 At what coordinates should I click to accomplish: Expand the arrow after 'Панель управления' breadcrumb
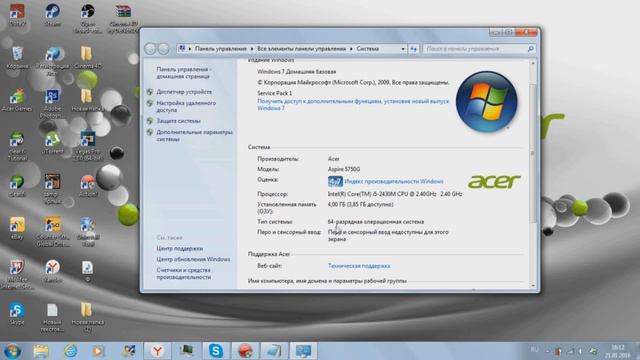point(252,49)
